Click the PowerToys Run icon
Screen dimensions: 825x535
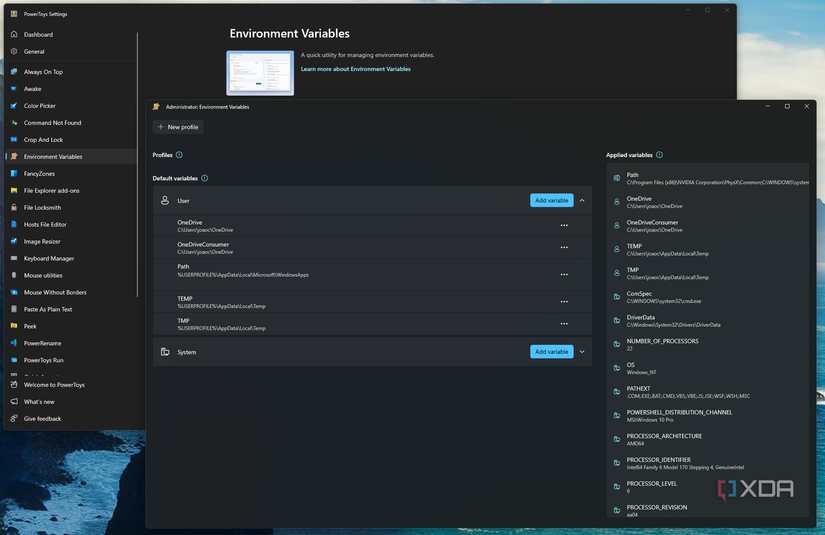tap(14, 360)
